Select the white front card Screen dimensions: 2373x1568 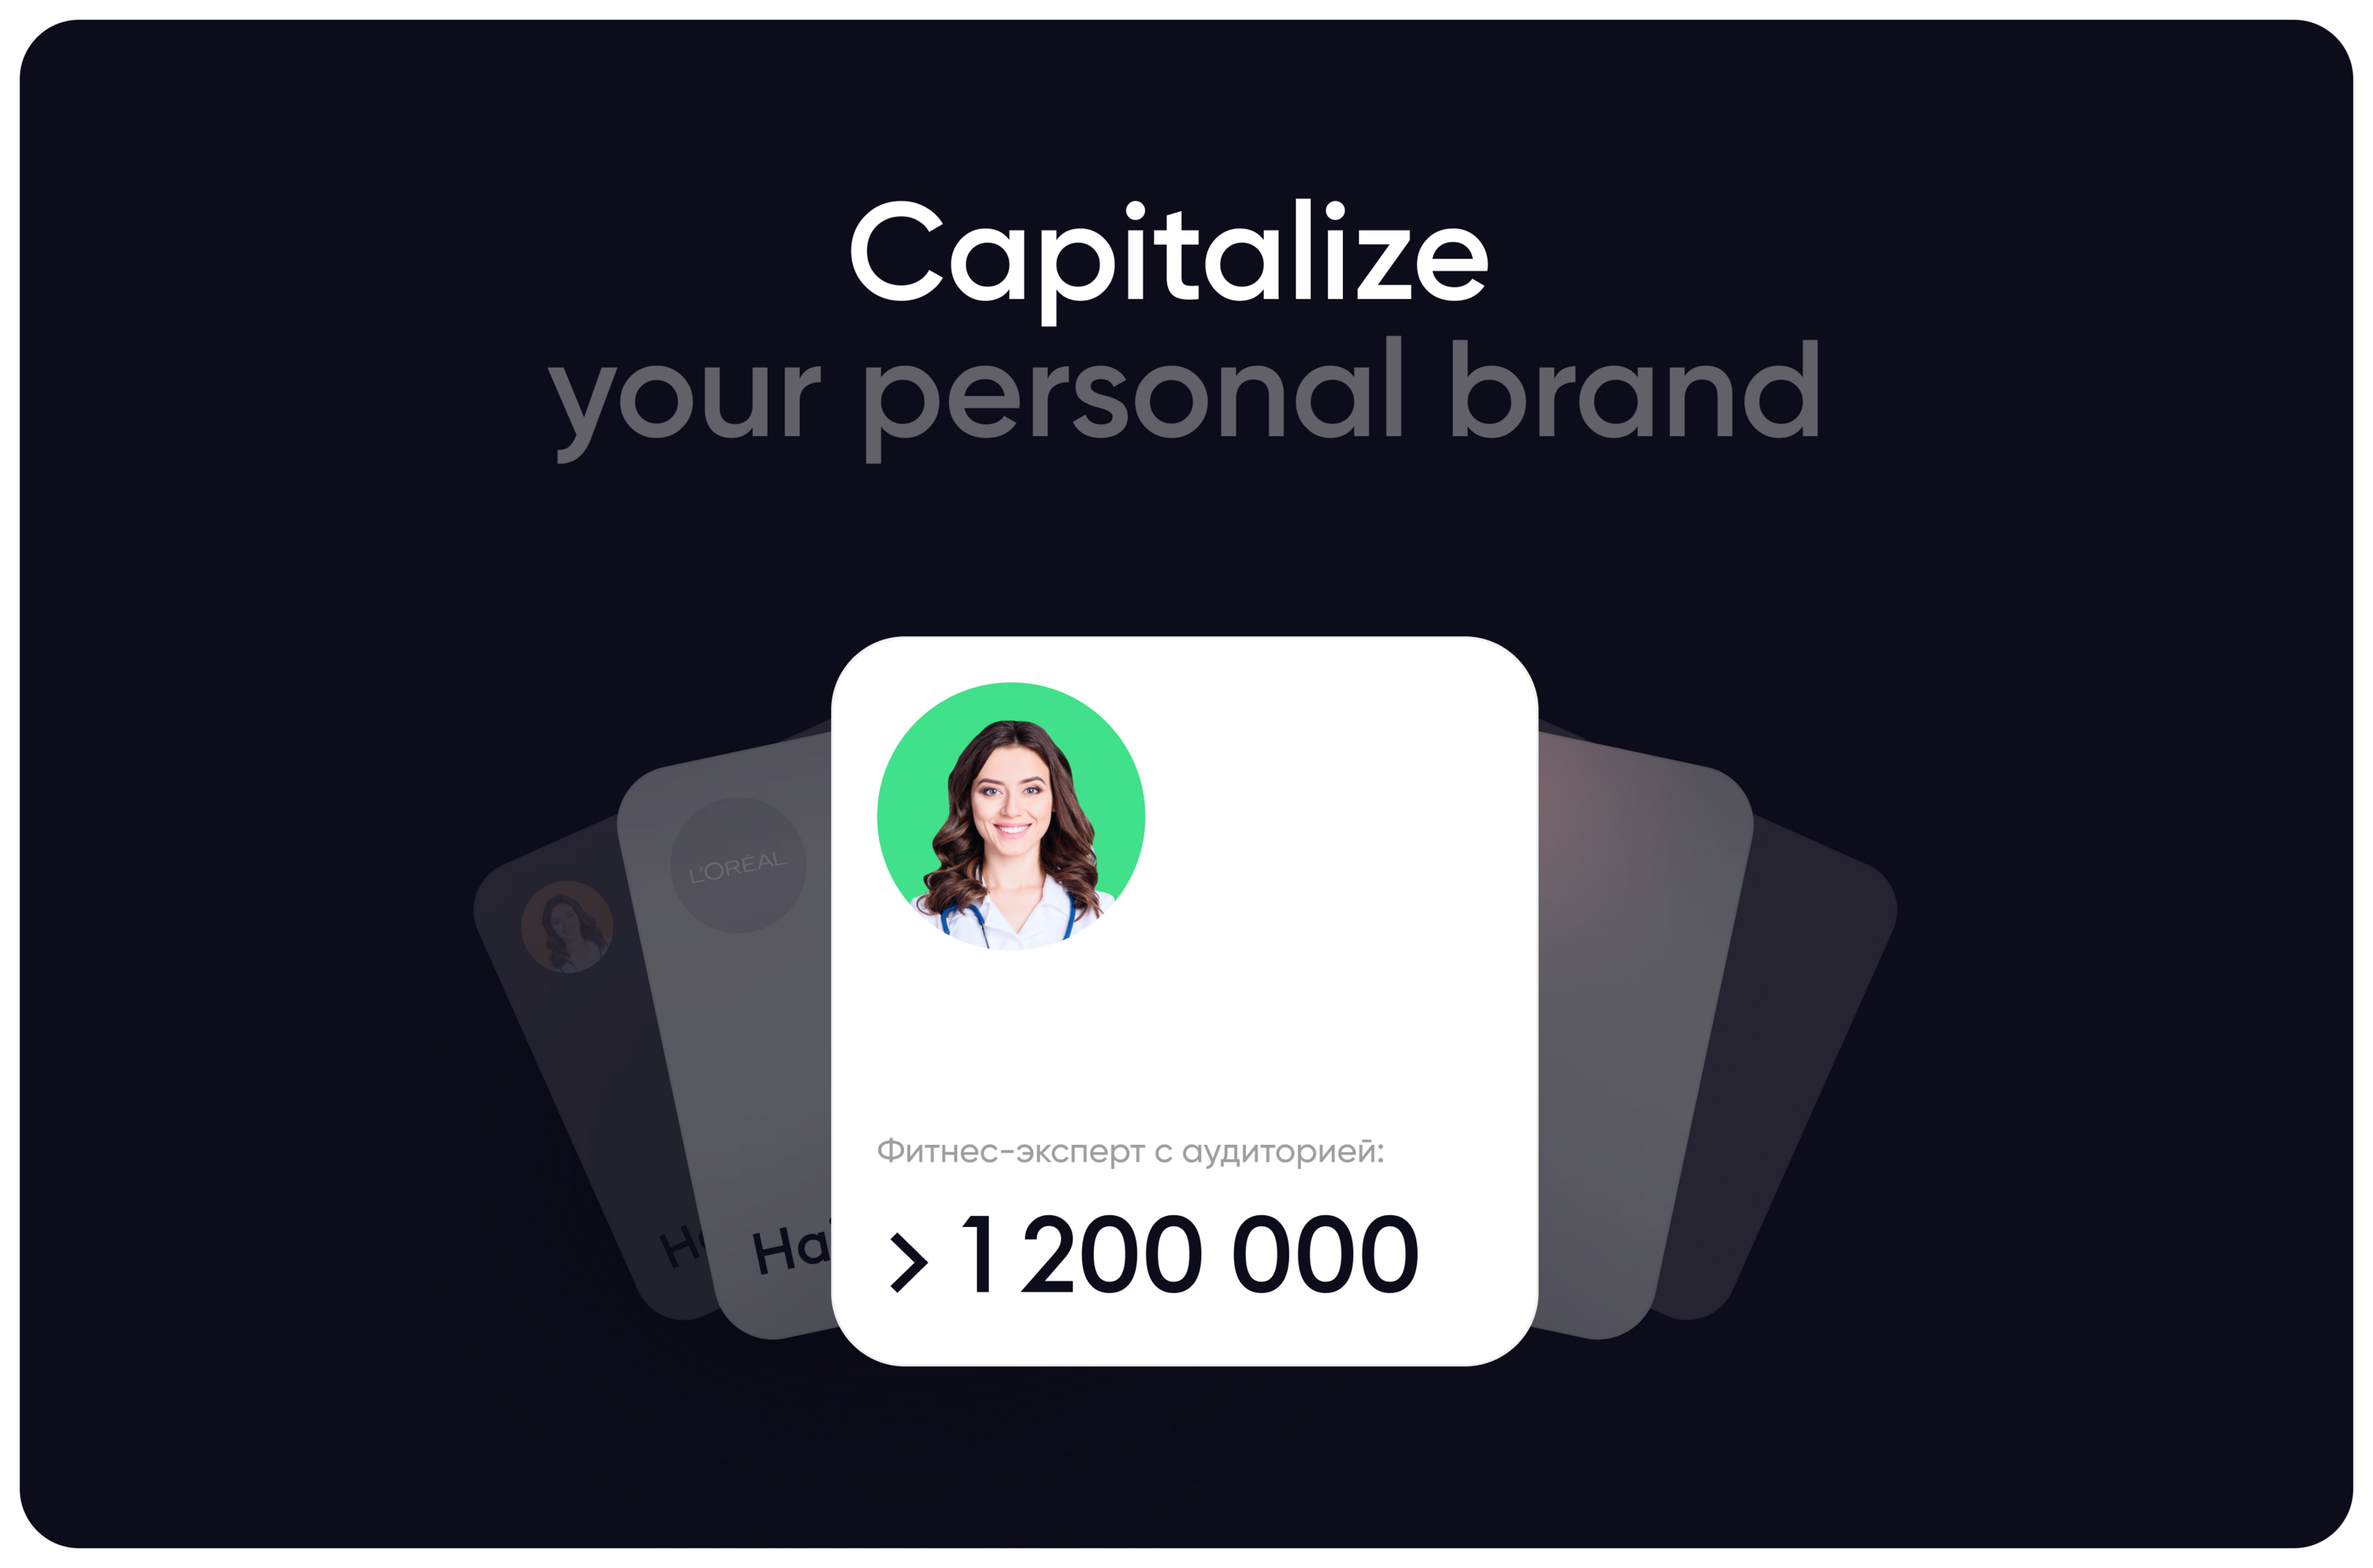pos(1184,1000)
